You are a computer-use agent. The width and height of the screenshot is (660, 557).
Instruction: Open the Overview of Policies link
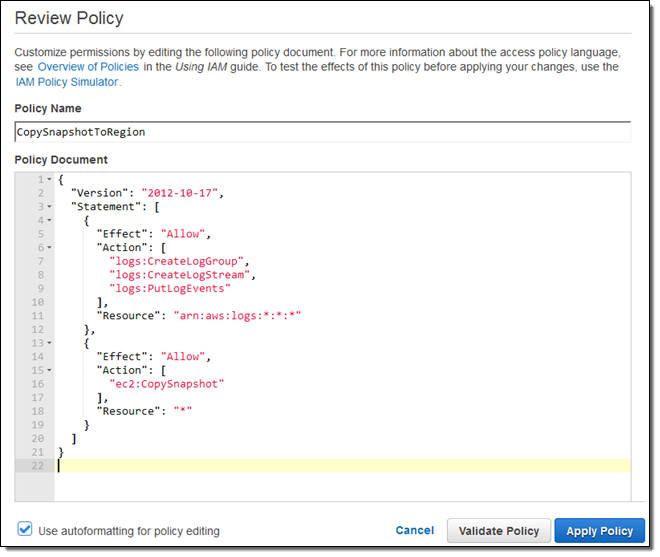pos(88,66)
